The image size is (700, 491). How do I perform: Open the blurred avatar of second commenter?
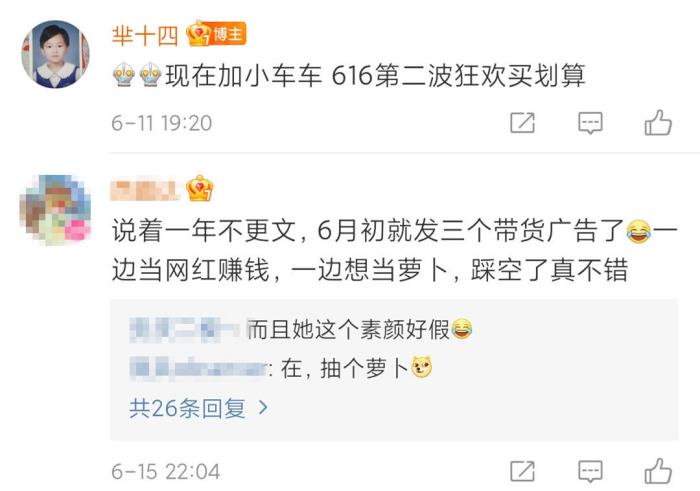pos(55,210)
